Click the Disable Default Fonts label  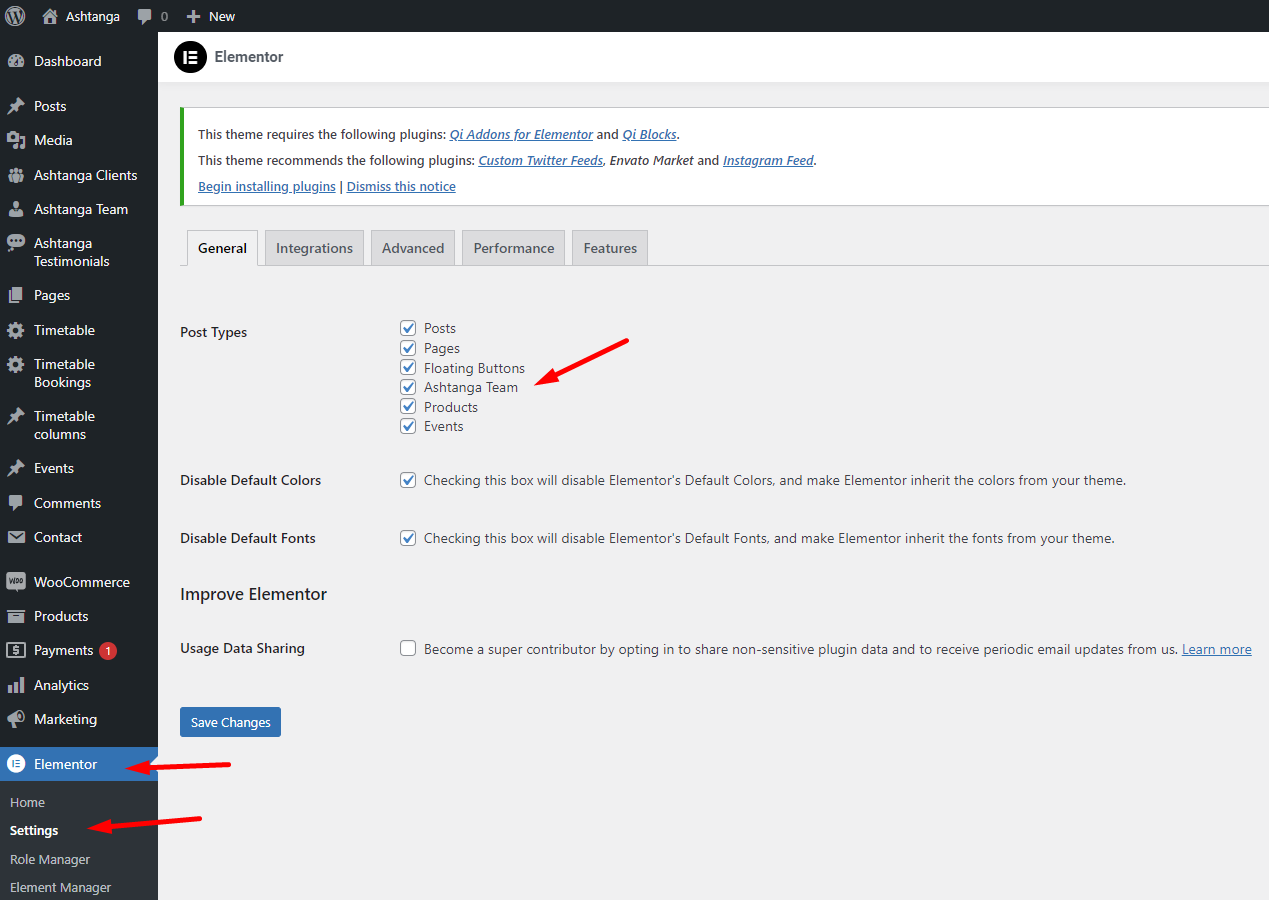point(248,538)
